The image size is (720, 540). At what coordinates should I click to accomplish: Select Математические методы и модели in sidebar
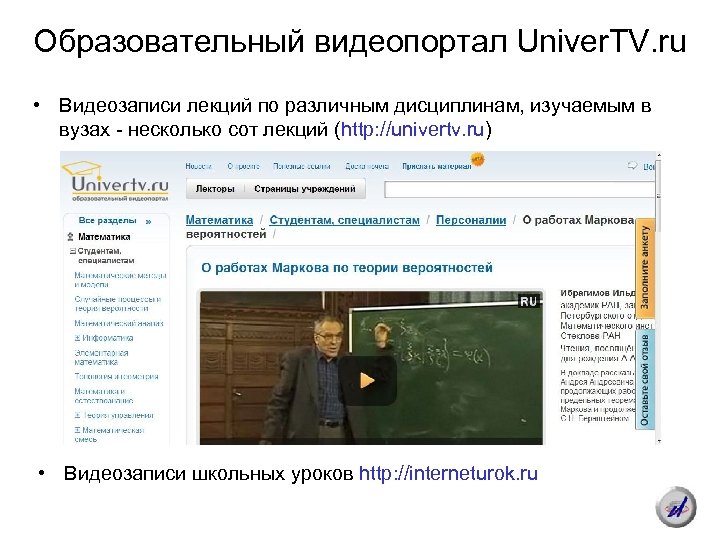120,280
